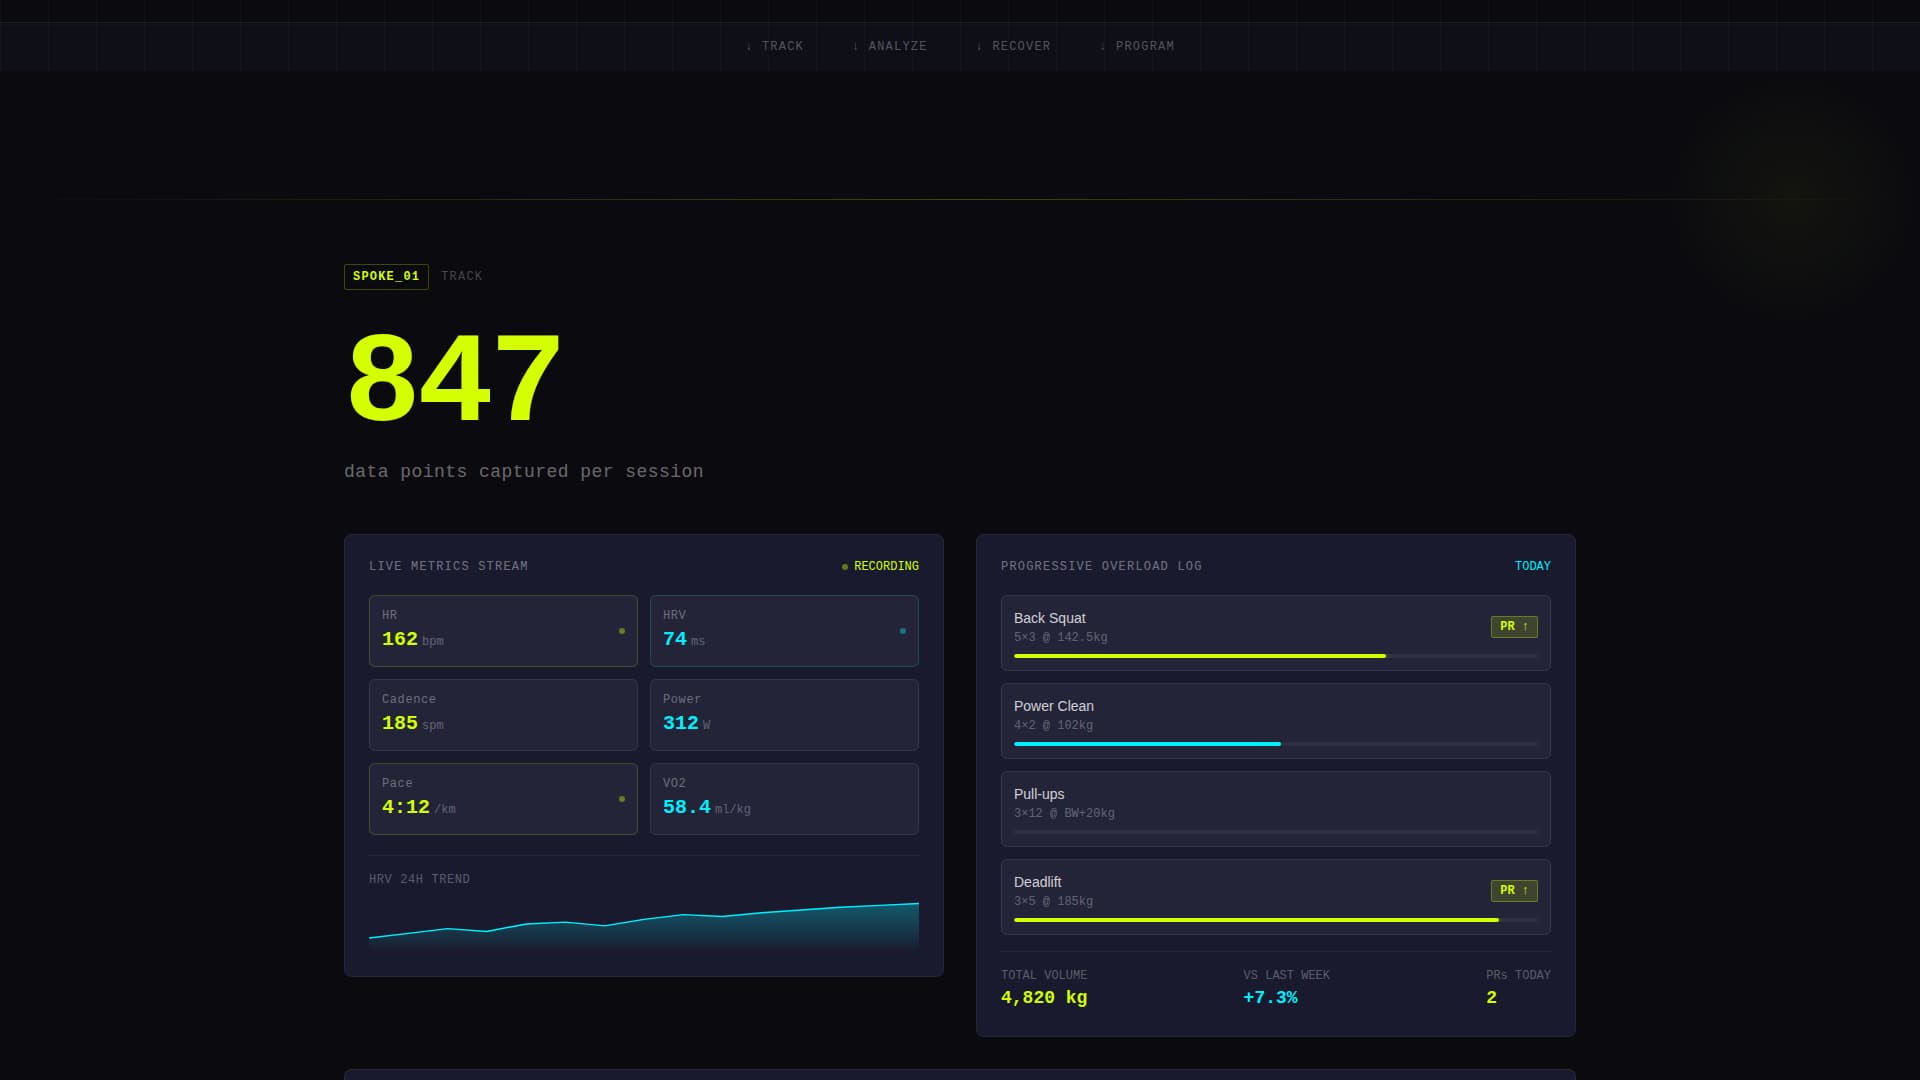The image size is (1920, 1080).
Task: Select the Cadence 185 spm card
Action: (503, 715)
